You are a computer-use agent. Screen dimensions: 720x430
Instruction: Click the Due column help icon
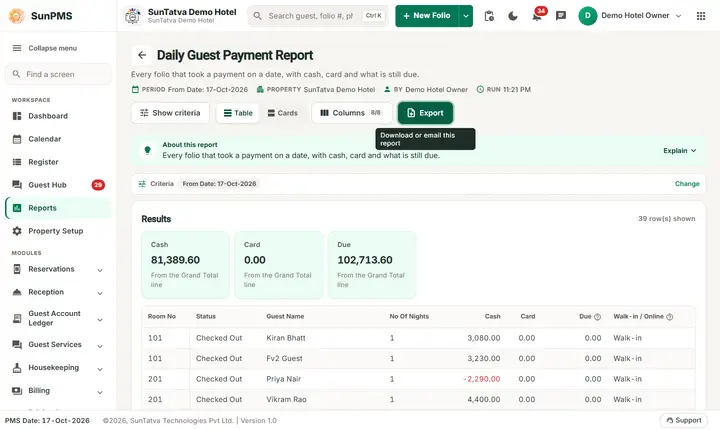coord(597,317)
